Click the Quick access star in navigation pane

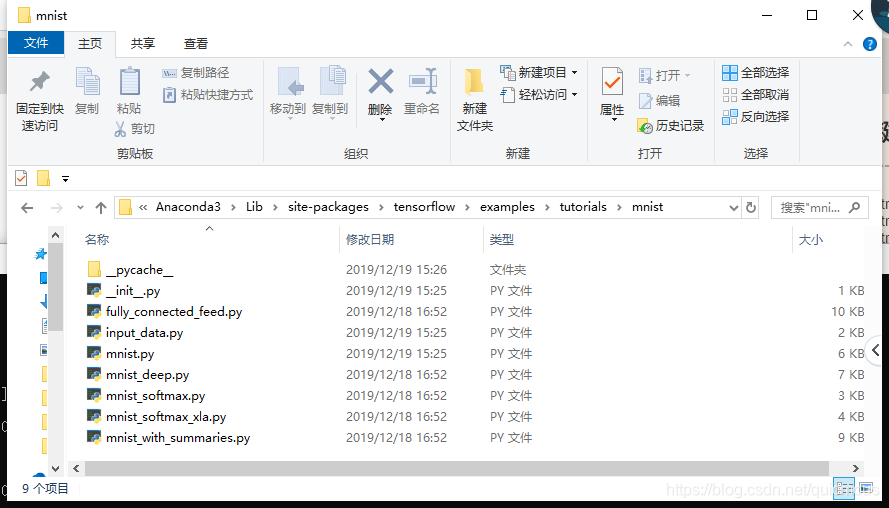coord(40,254)
